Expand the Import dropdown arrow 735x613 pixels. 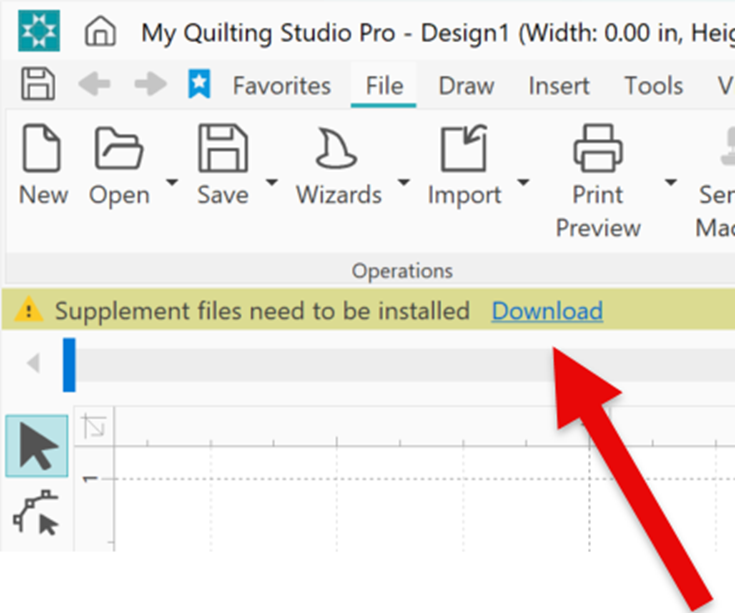point(524,182)
